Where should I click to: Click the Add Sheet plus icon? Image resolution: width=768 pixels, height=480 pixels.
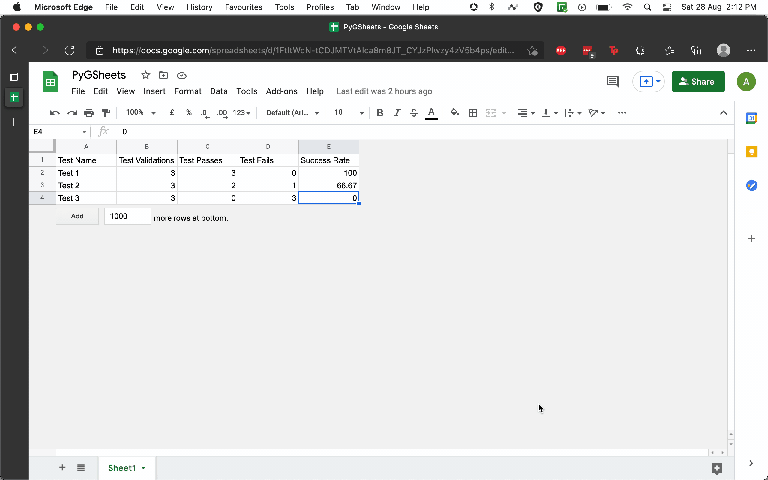62,467
